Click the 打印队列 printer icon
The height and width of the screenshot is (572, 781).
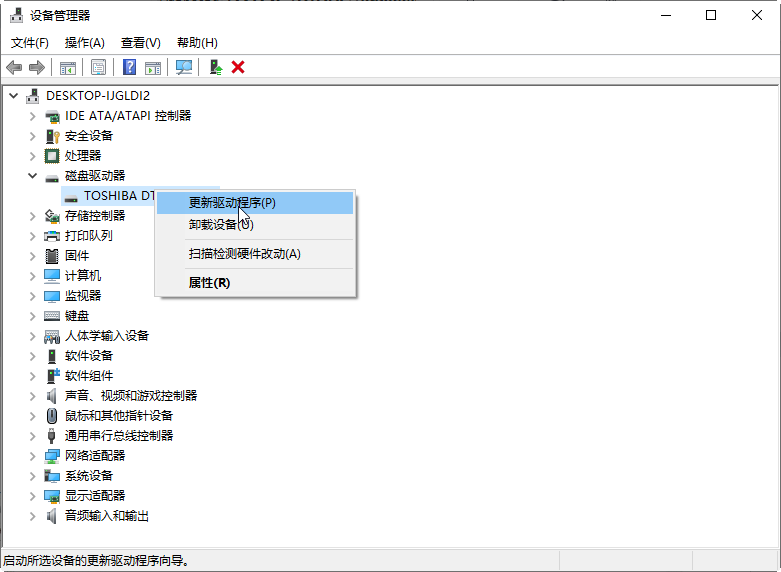[x=52, y=236]
